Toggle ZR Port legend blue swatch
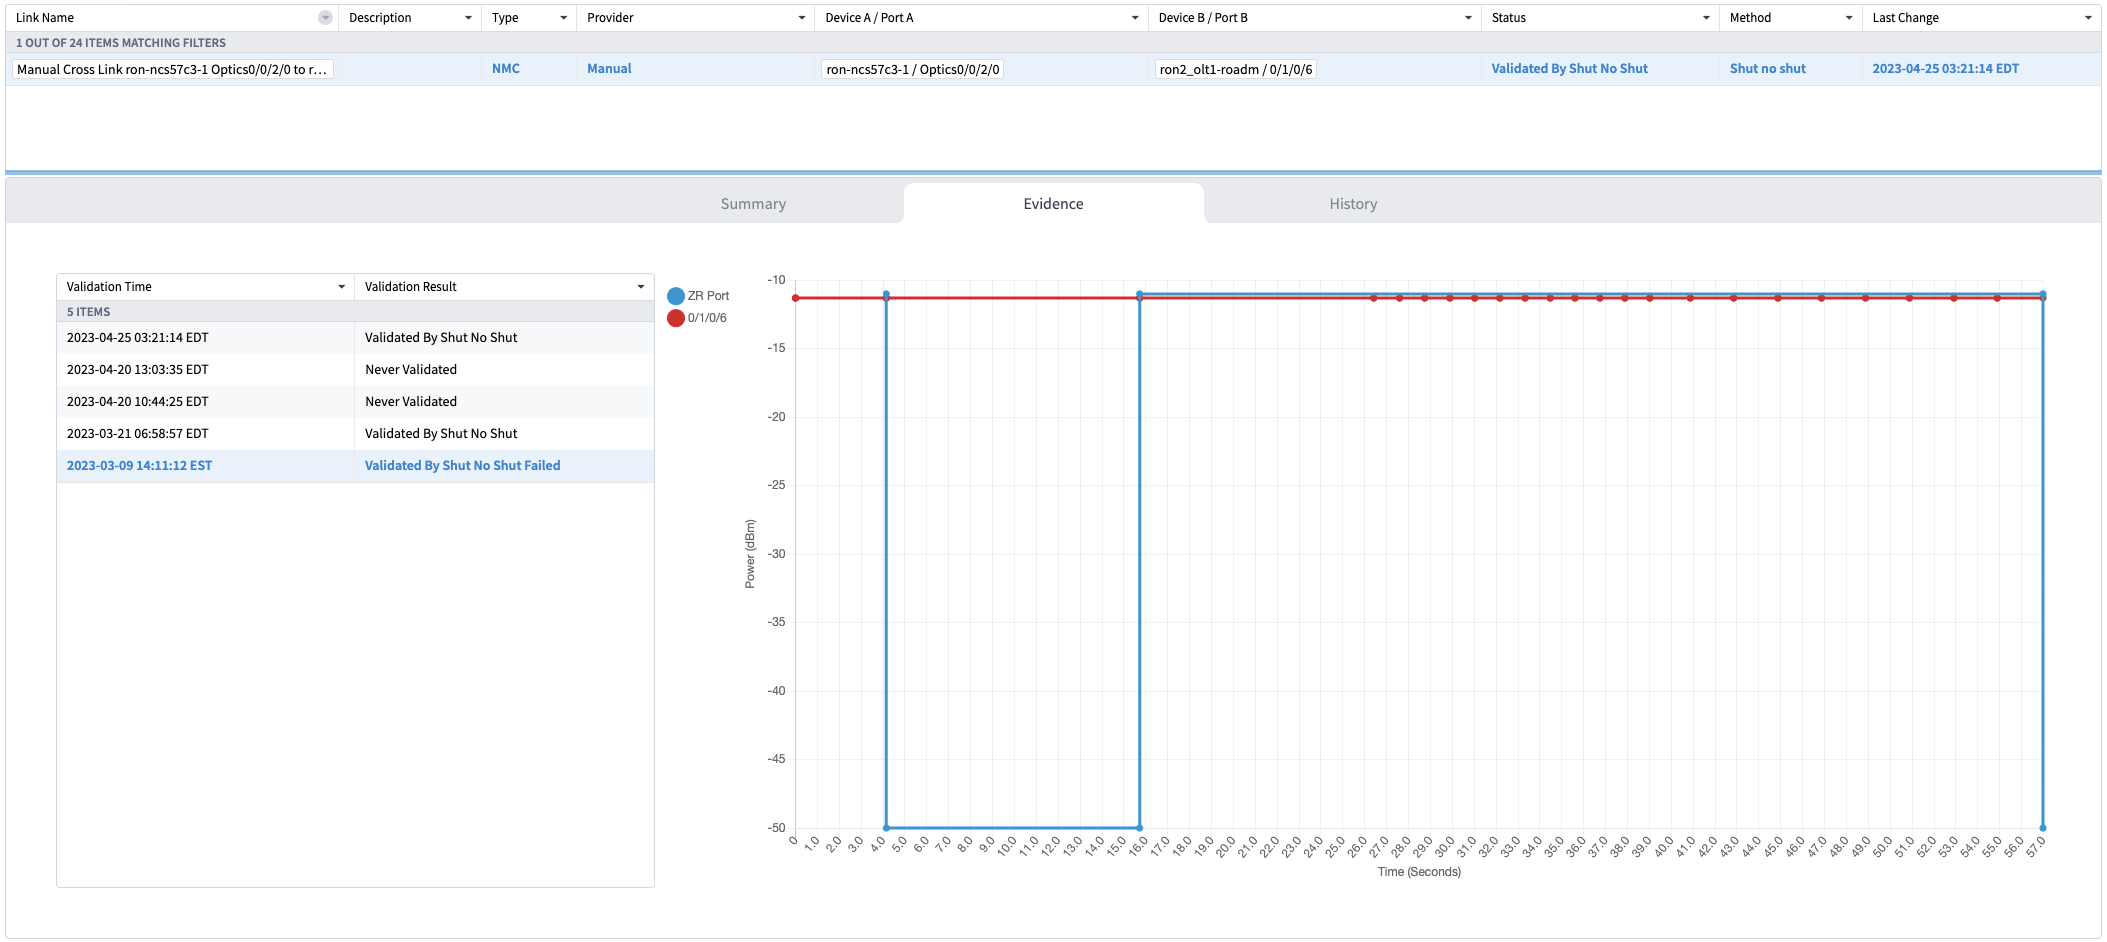Screen dimensions: 2107x942 (x=676, y=296)
